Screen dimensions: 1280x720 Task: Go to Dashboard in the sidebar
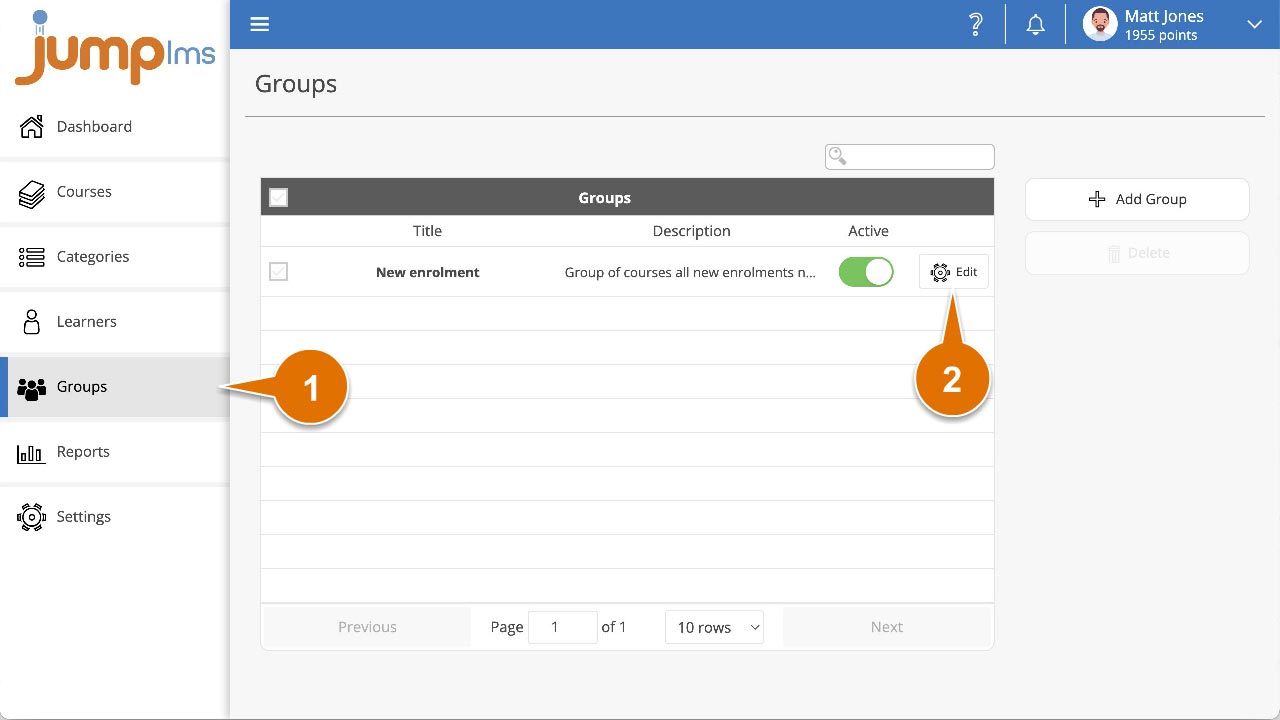click(115, 127)
